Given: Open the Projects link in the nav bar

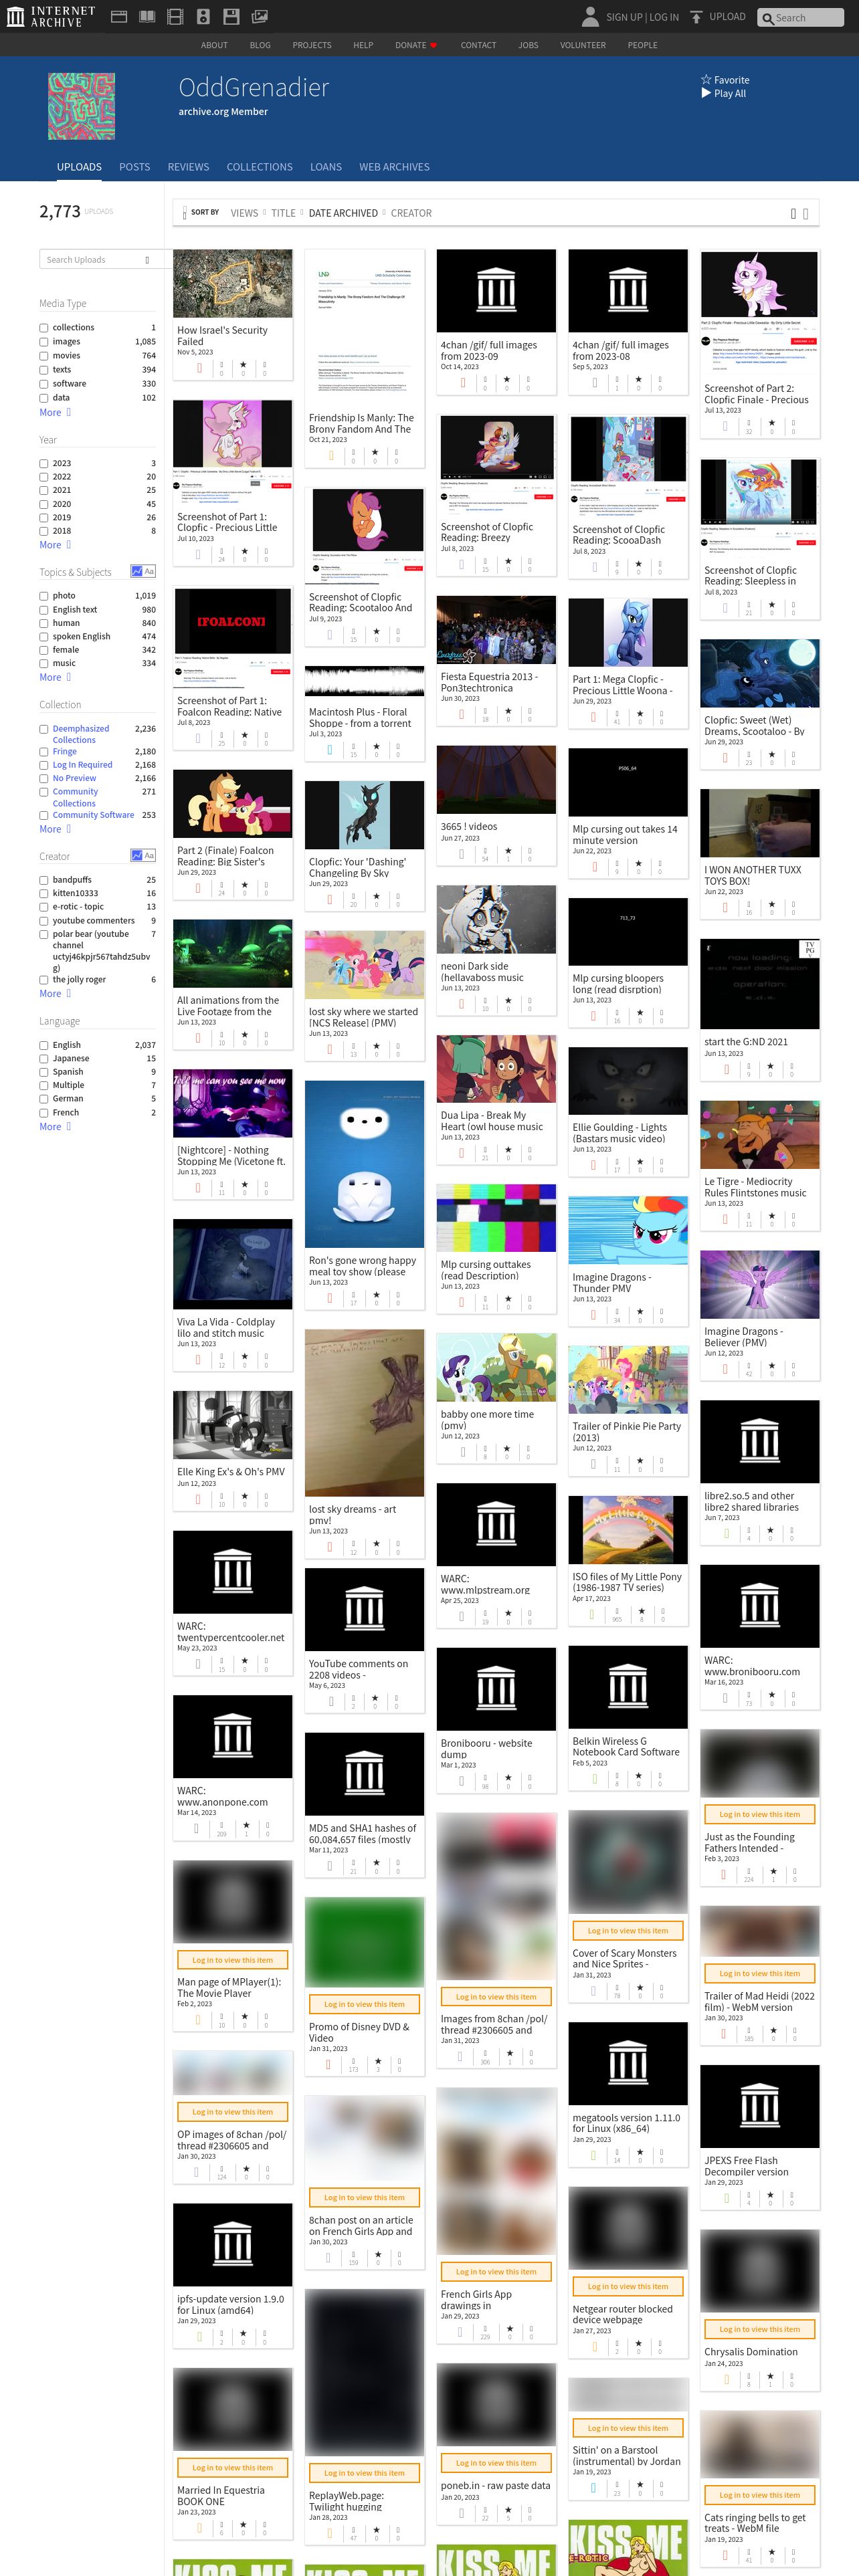Looking at the screenshot, I should pyautogui.click(x=312, y=45).
